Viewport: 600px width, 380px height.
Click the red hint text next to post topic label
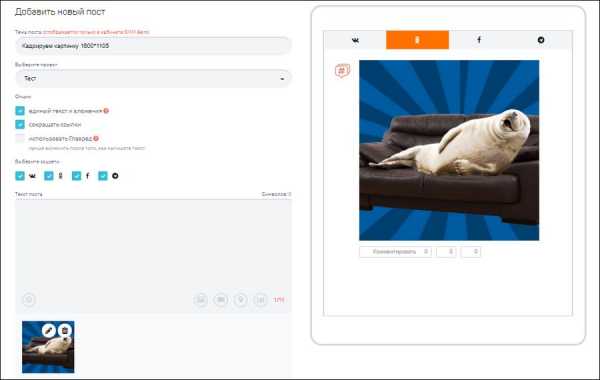point(96,32)
